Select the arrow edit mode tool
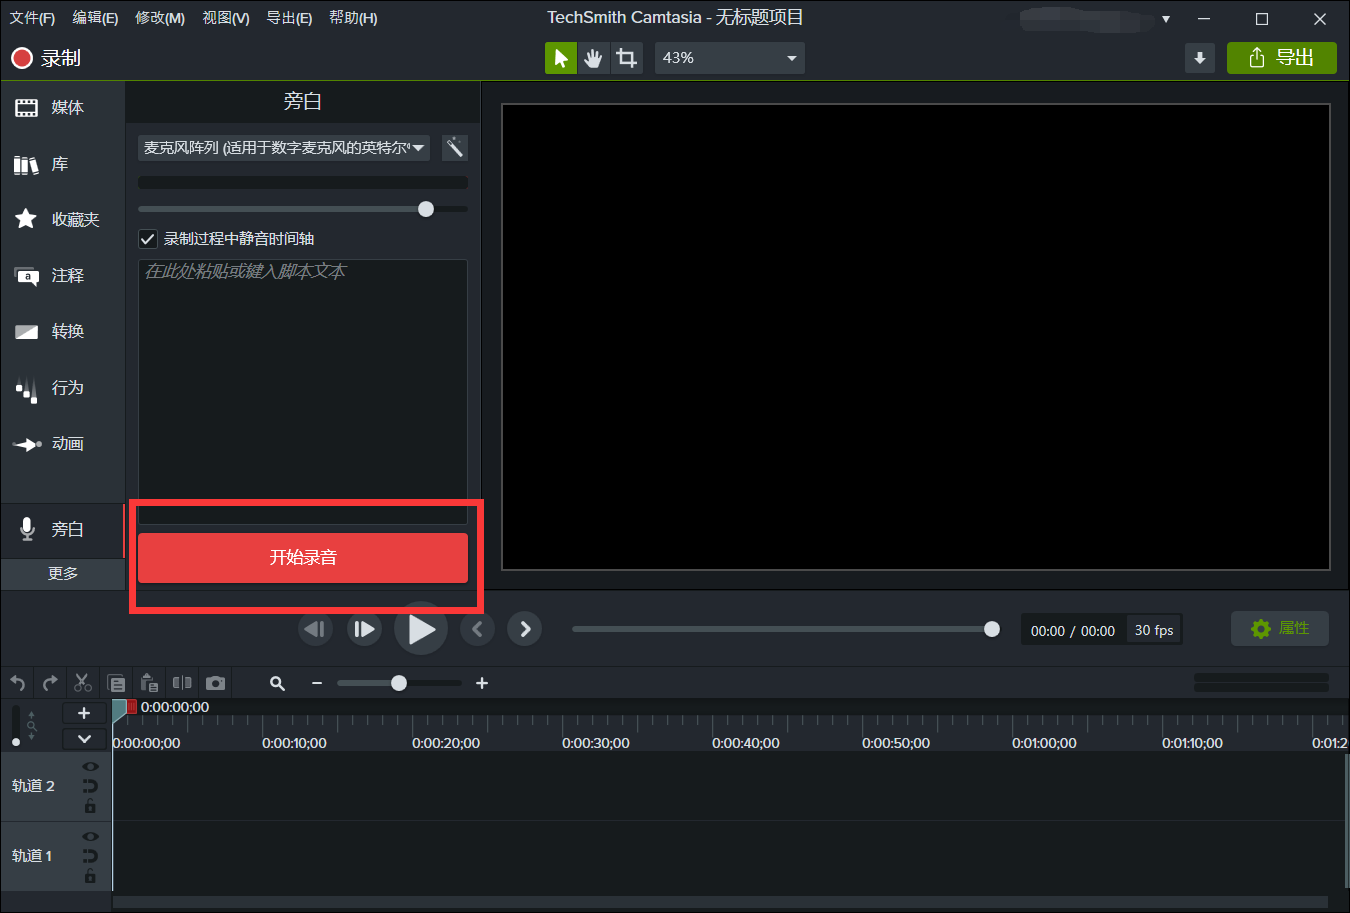Viewport: 1350px width, 913px height. (561, 58)
